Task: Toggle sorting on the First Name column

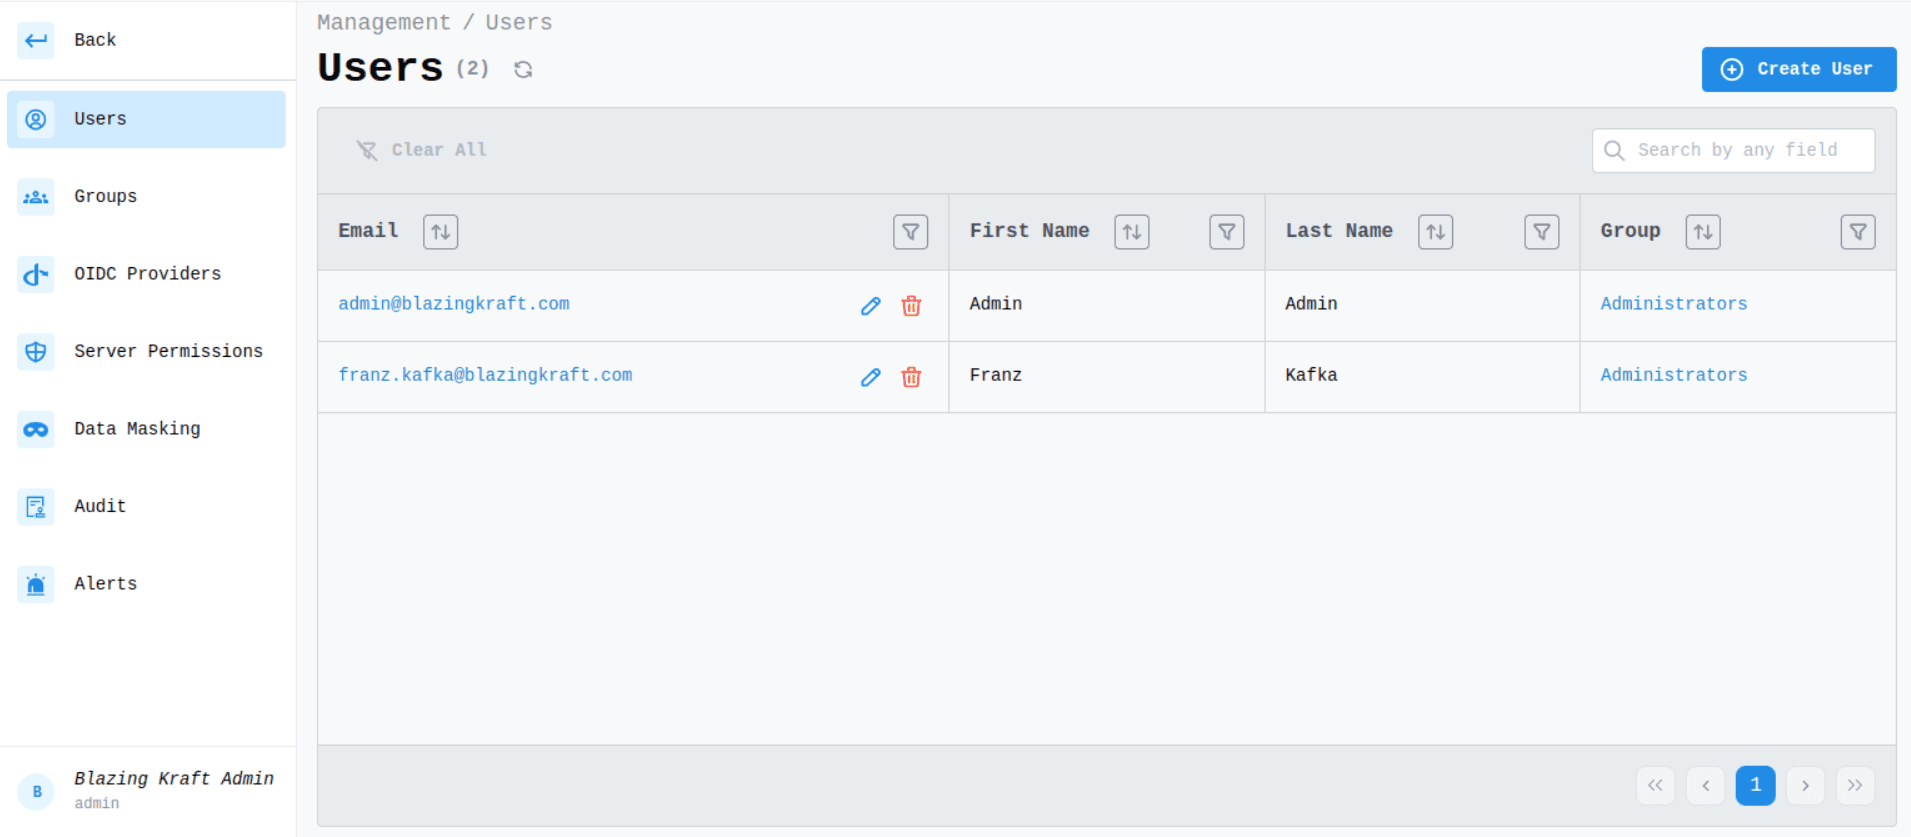Action: (x=1131, y=232)
